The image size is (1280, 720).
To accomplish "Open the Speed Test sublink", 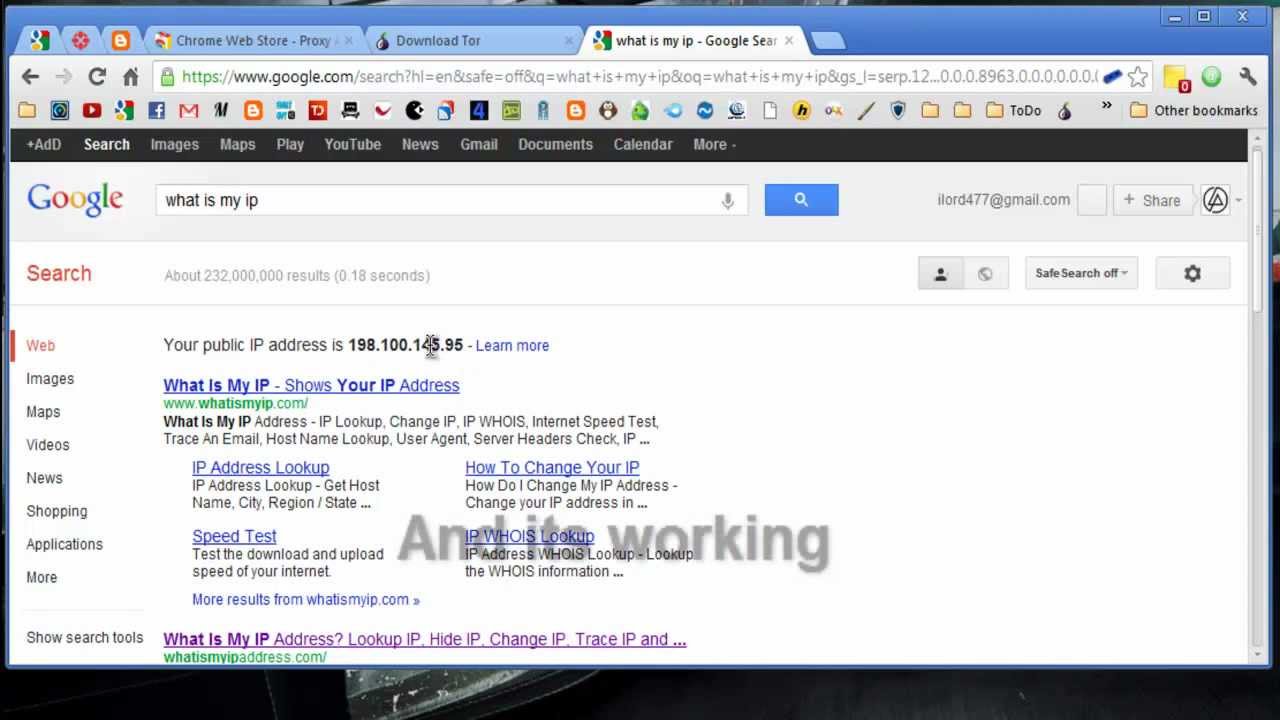I will (x=234, y=536).
